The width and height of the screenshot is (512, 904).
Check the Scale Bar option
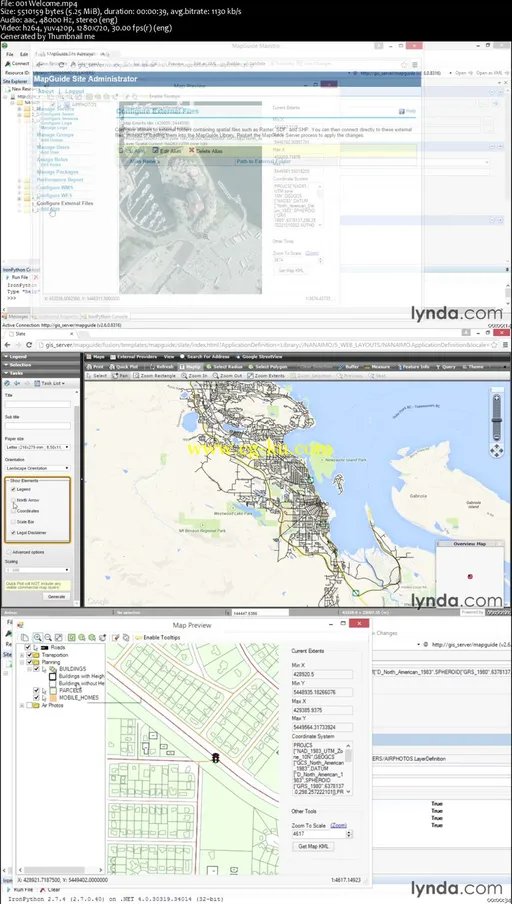click(x=13, y=522)
